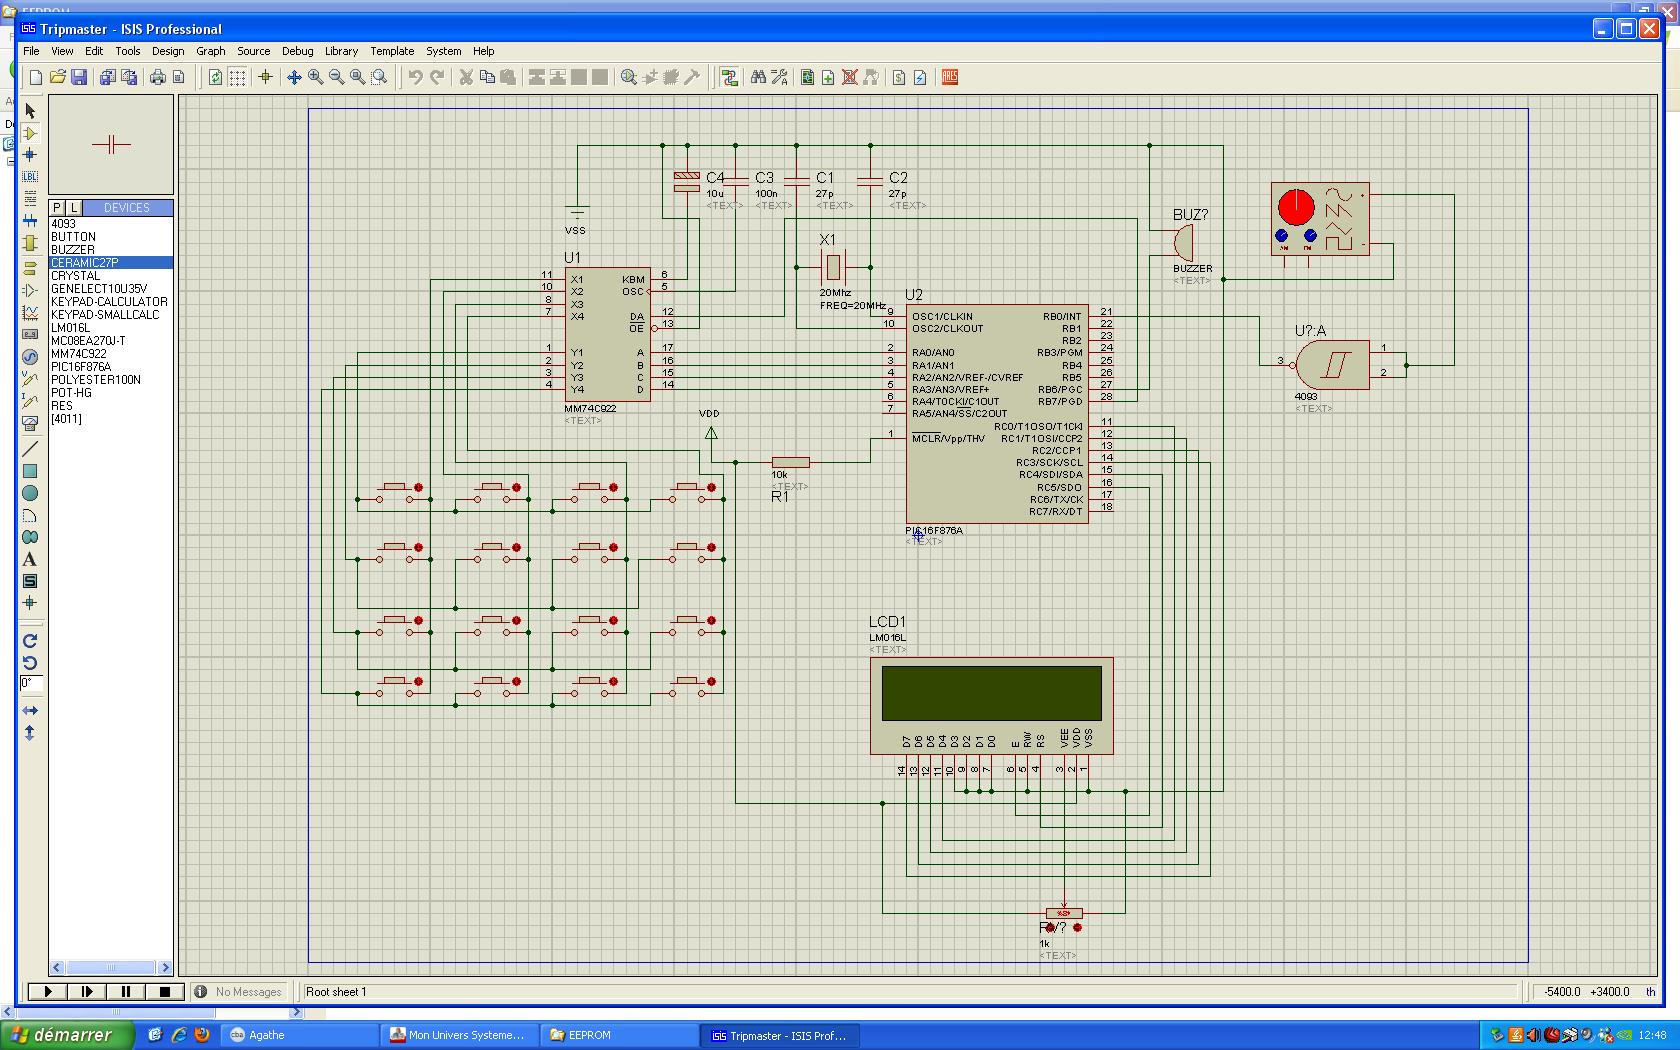
Task: Toggle the wire auto-router
Action: coord(730,77)
